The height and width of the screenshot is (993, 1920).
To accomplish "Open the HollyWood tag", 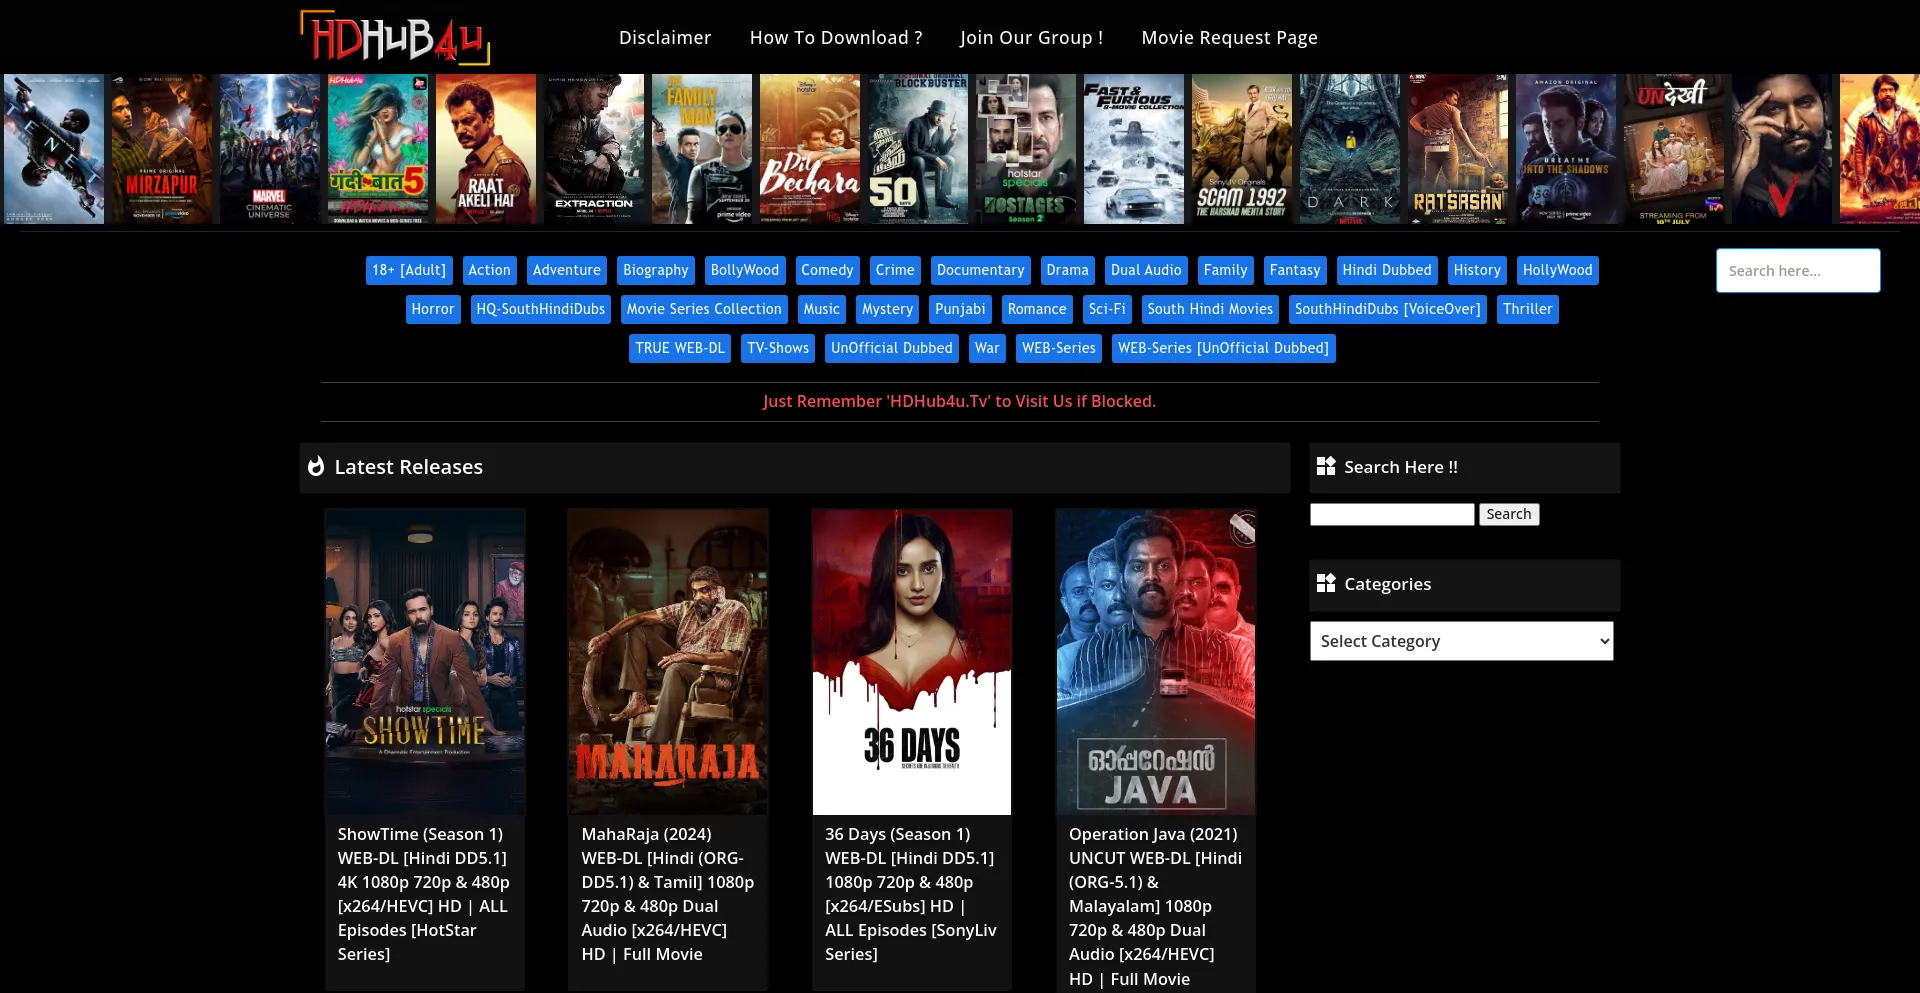I will click(1558, 270).
